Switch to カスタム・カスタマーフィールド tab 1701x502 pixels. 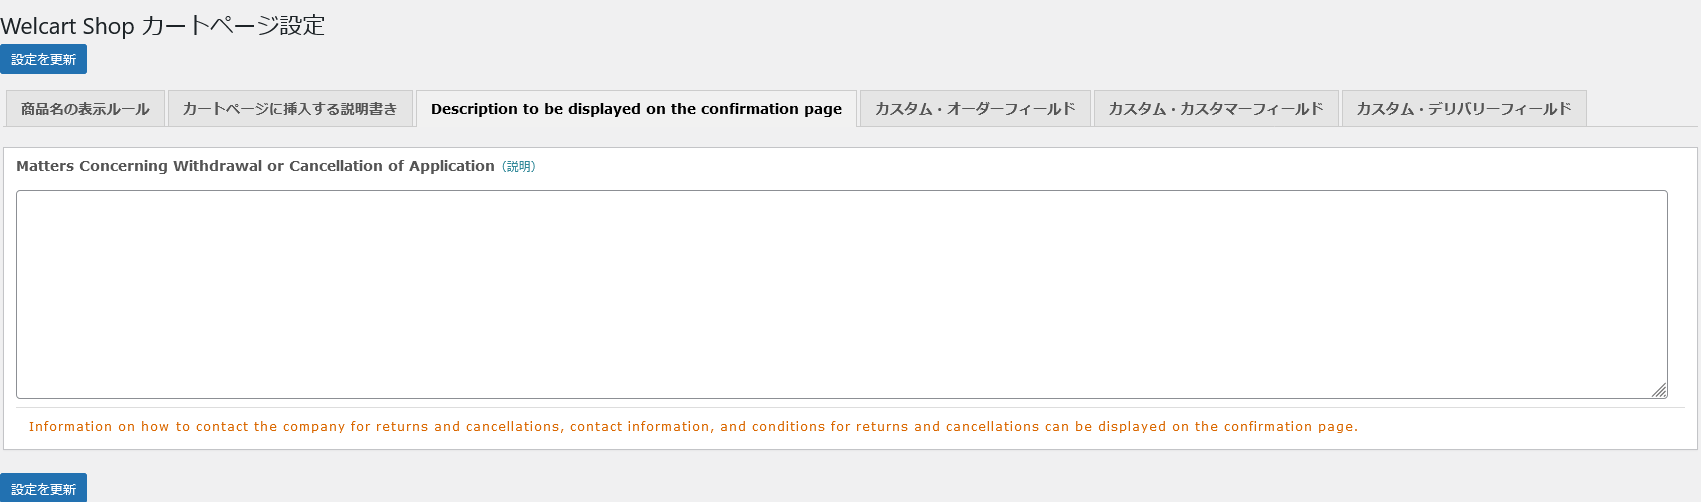pyautogui.click(x=1216, y=108)
